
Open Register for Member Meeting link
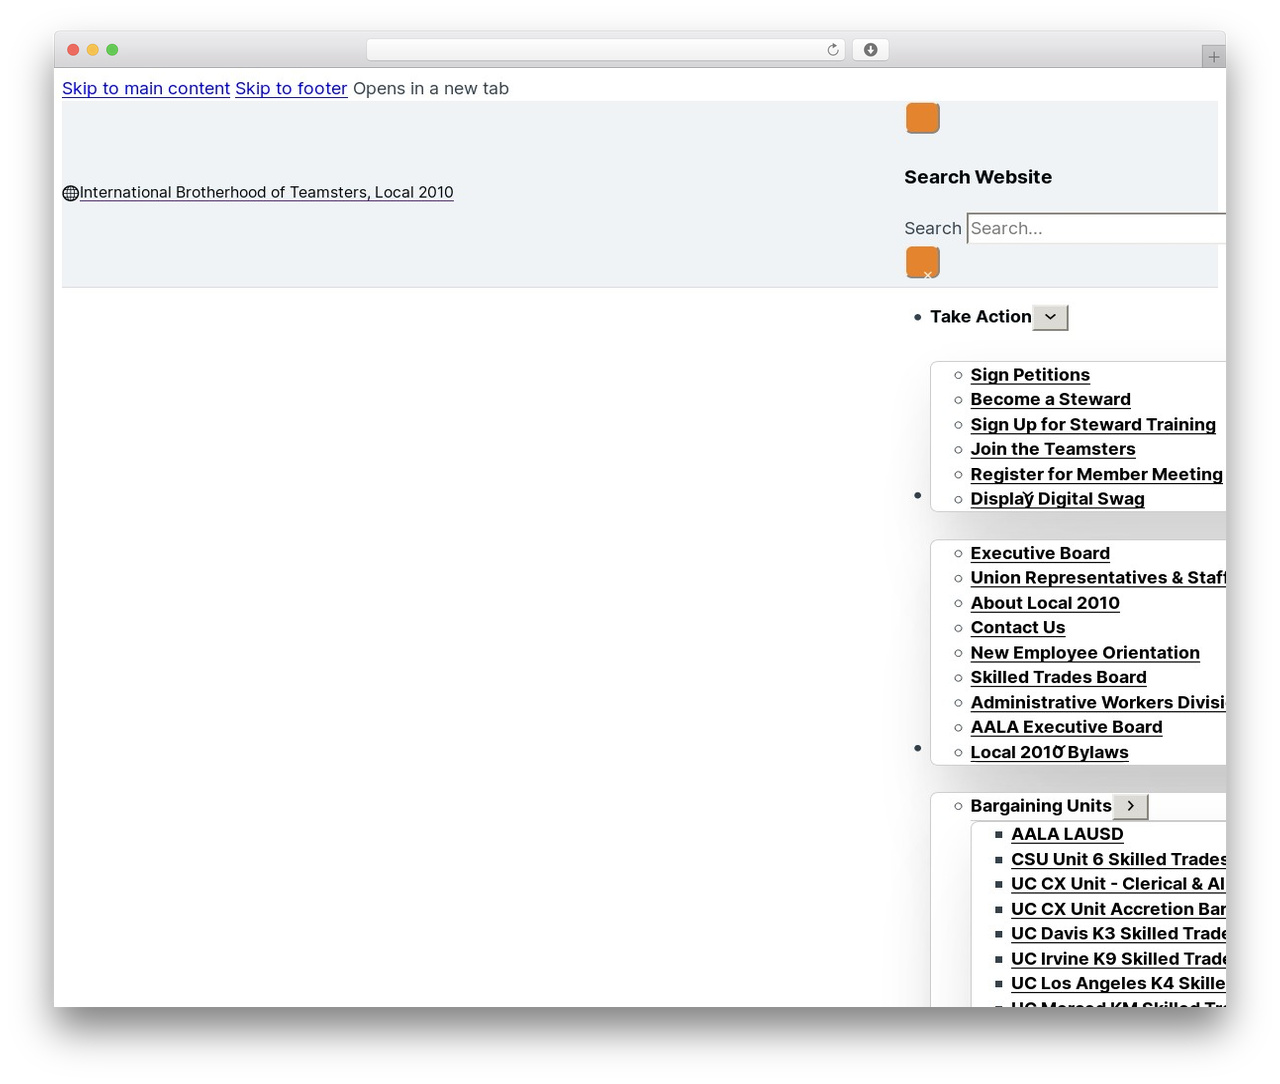[x=1096, y=474]
